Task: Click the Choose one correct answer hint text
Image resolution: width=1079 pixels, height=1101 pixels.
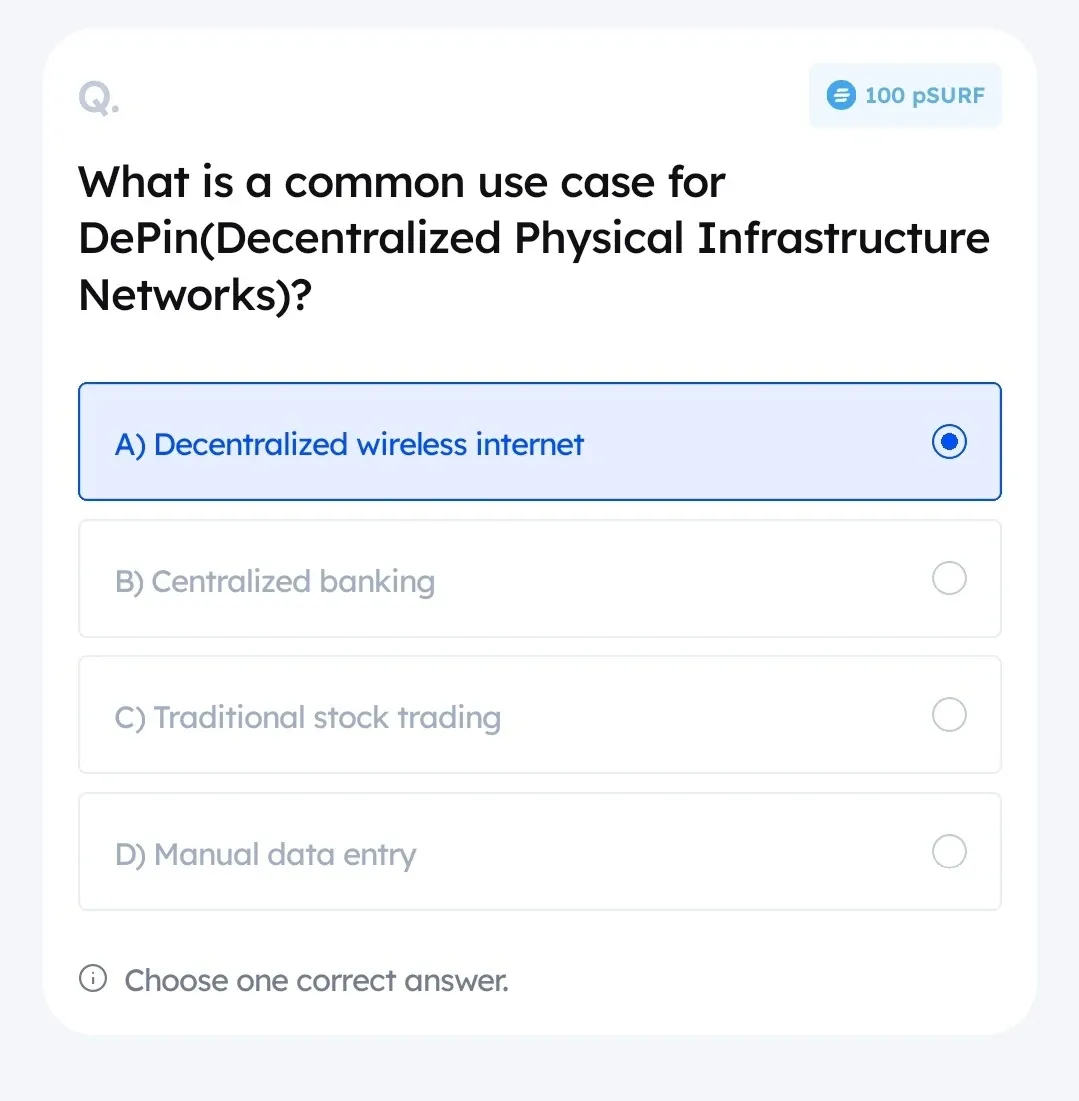Action: pyautogui.click(x=316, y=980)
